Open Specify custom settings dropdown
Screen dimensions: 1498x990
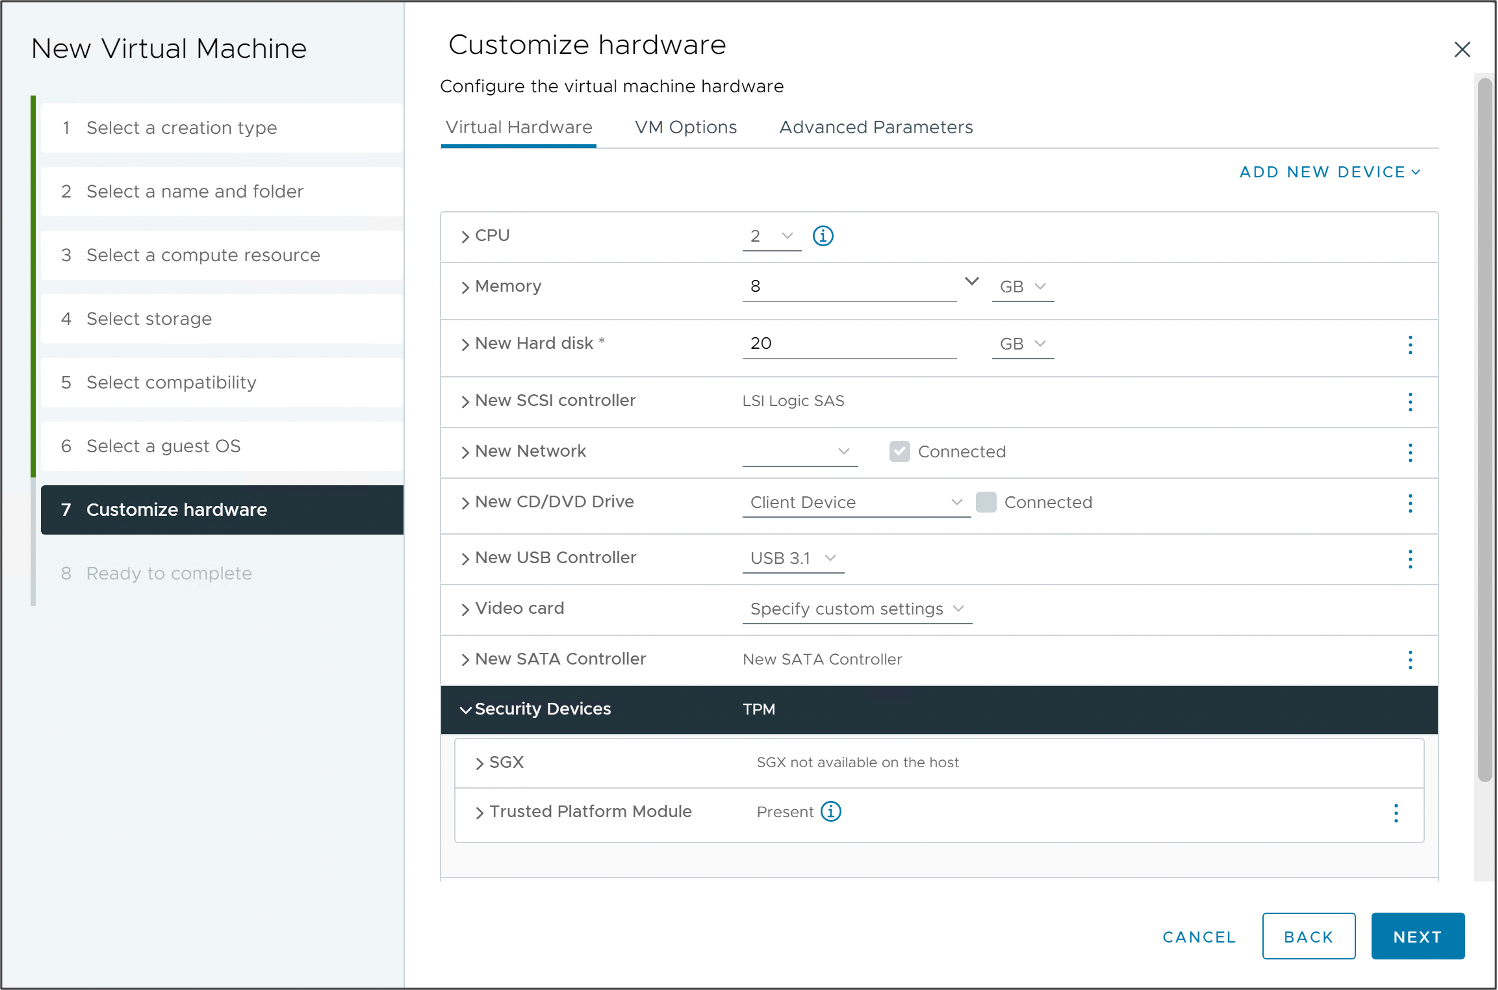(x=858, y=609)
